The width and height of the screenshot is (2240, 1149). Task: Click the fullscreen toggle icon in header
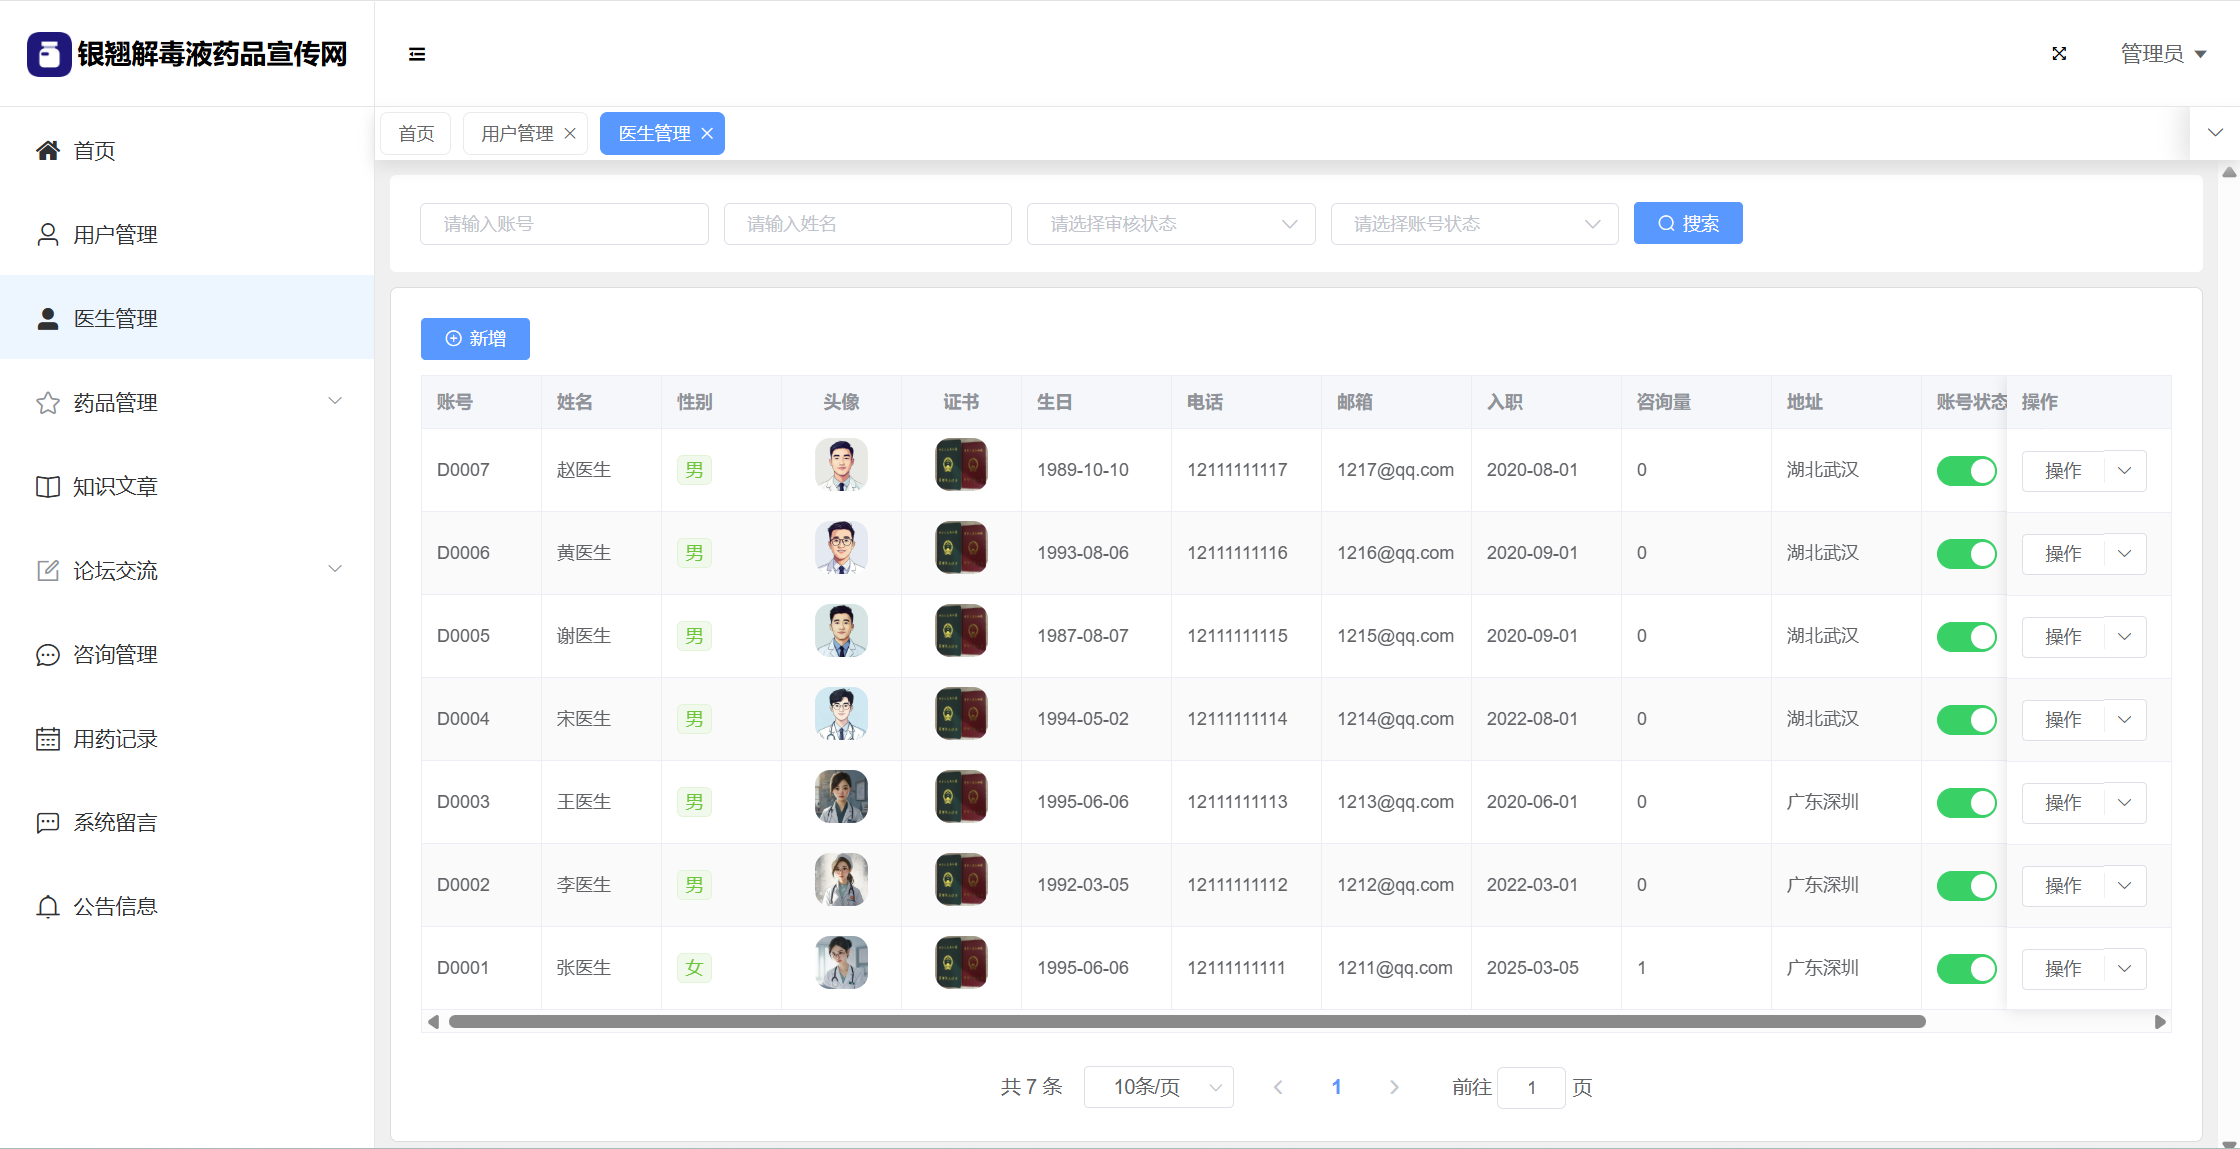coord(2059,54)
